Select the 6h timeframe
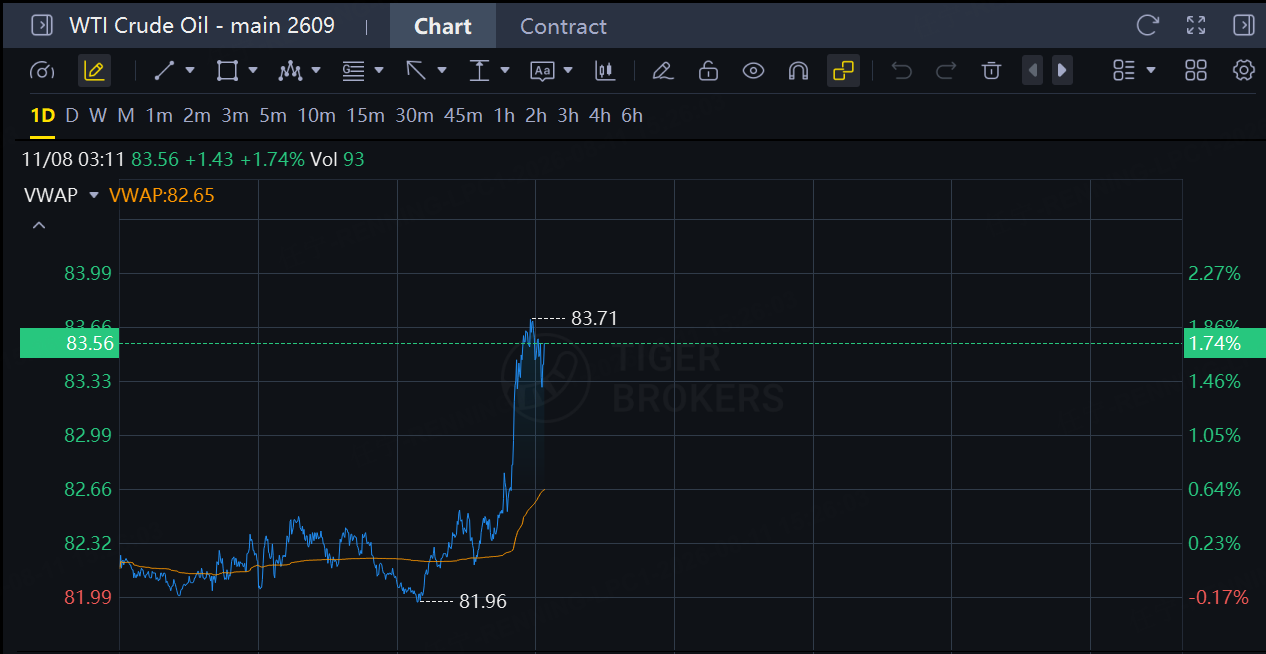 632,115
